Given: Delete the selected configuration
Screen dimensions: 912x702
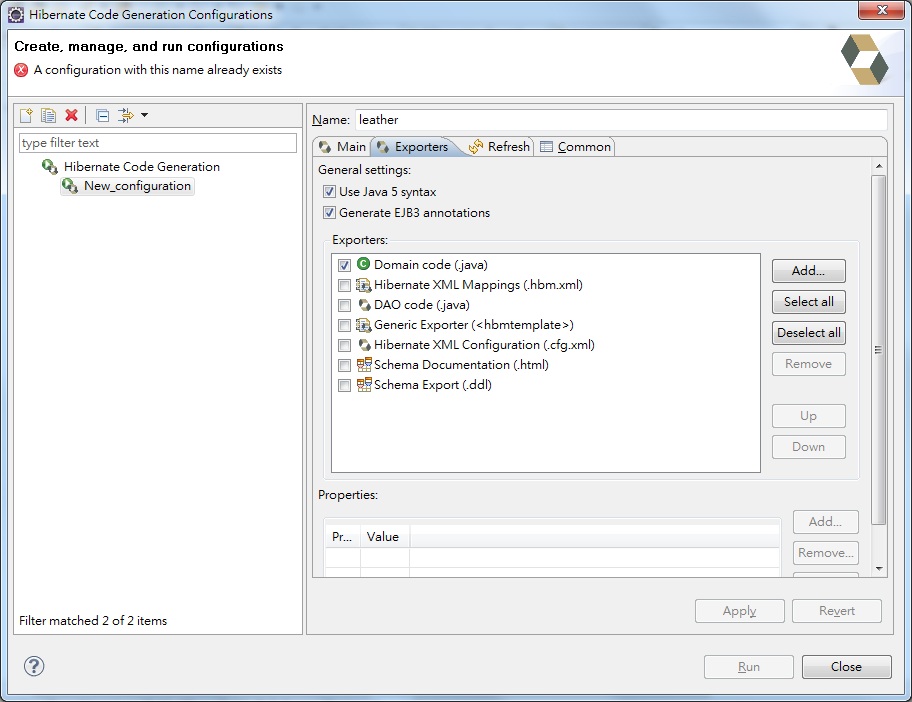Looking at the screenshot, I should click(x=71, y=115).
